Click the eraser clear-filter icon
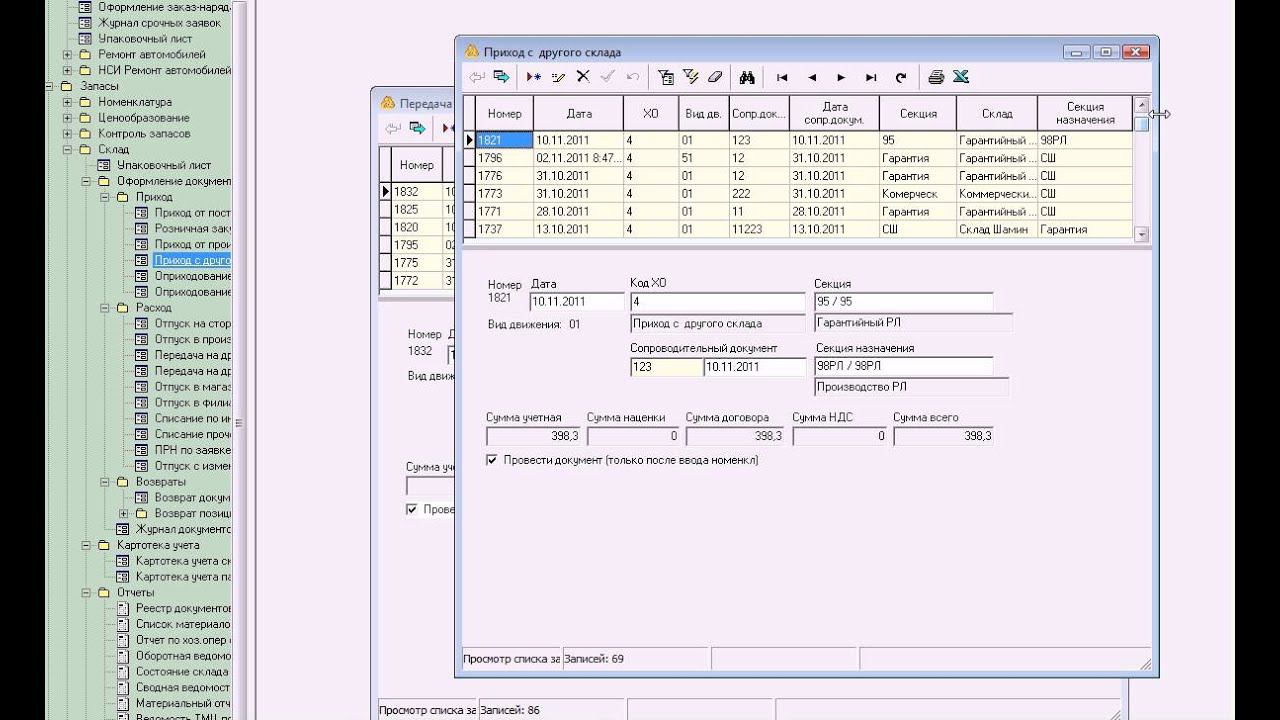The image size is (1280, 720). (x=714, y=77)
